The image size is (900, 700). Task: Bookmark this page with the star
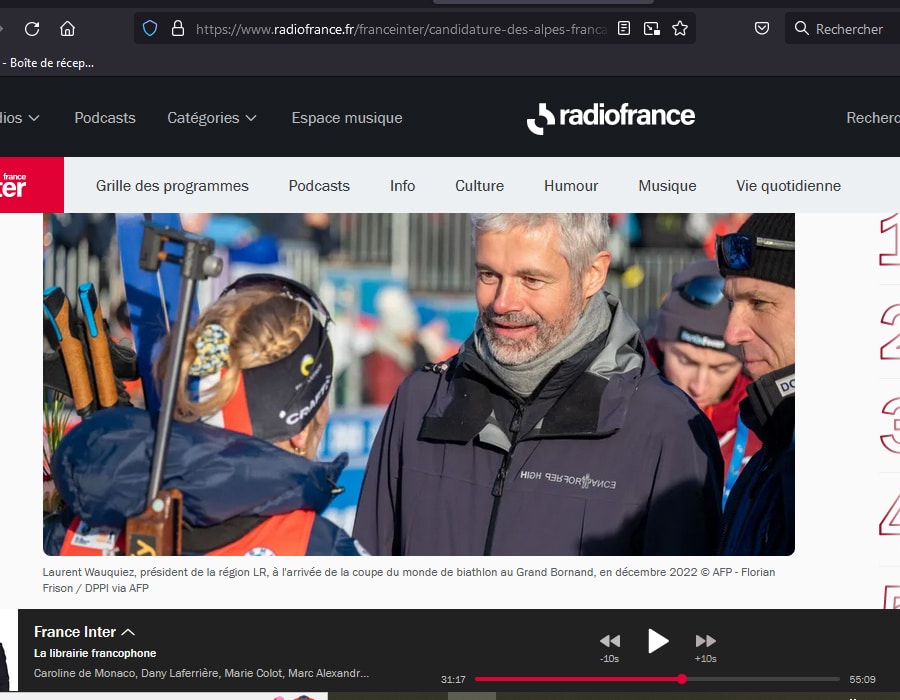pyautogui.click(x=680, y=28)
